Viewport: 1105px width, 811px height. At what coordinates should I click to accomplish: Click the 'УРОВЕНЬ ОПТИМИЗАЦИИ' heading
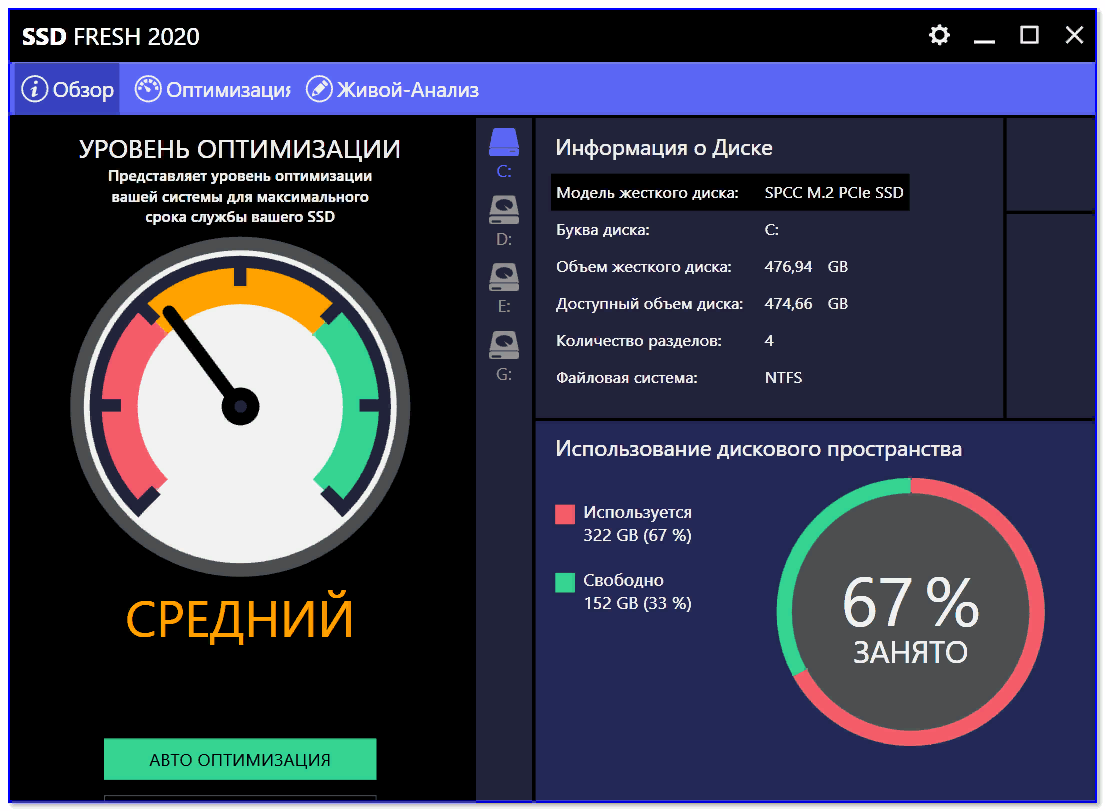tap(240, 149)
